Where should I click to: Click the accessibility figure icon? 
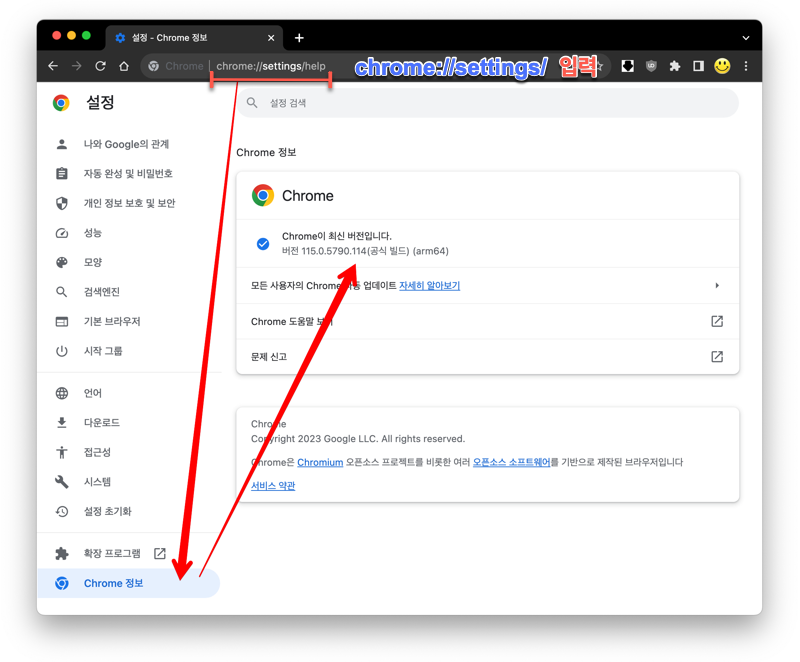[x=62, y=452]
